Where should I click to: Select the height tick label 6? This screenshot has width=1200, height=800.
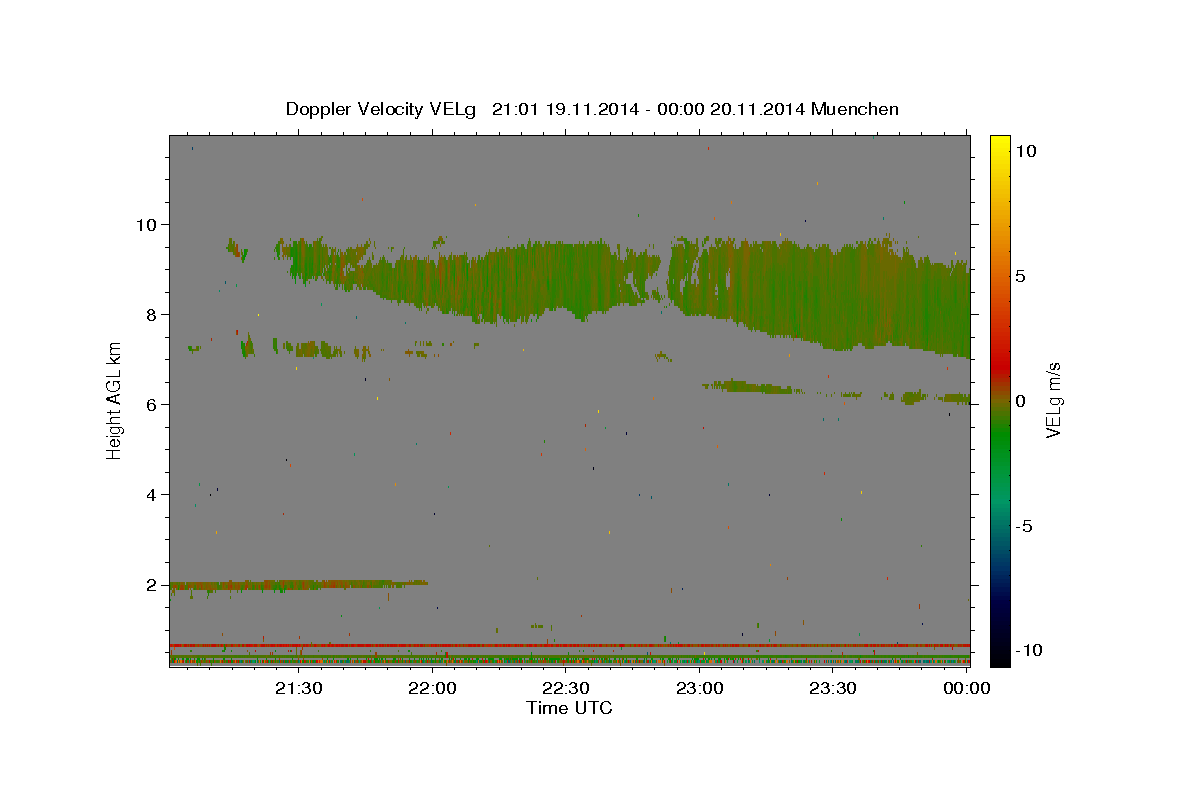tap(153, 404)
